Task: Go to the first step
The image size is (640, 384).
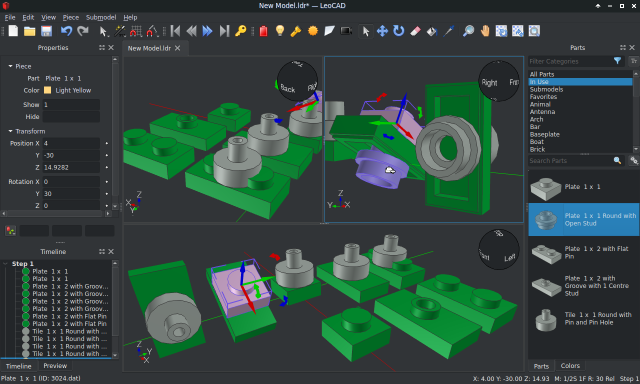Action: click(176, 31)
